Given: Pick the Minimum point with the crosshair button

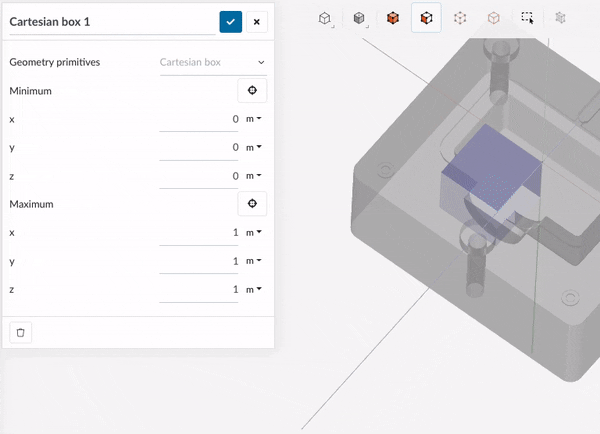Looking at the screenshot, I should click(x=252, y=91).
